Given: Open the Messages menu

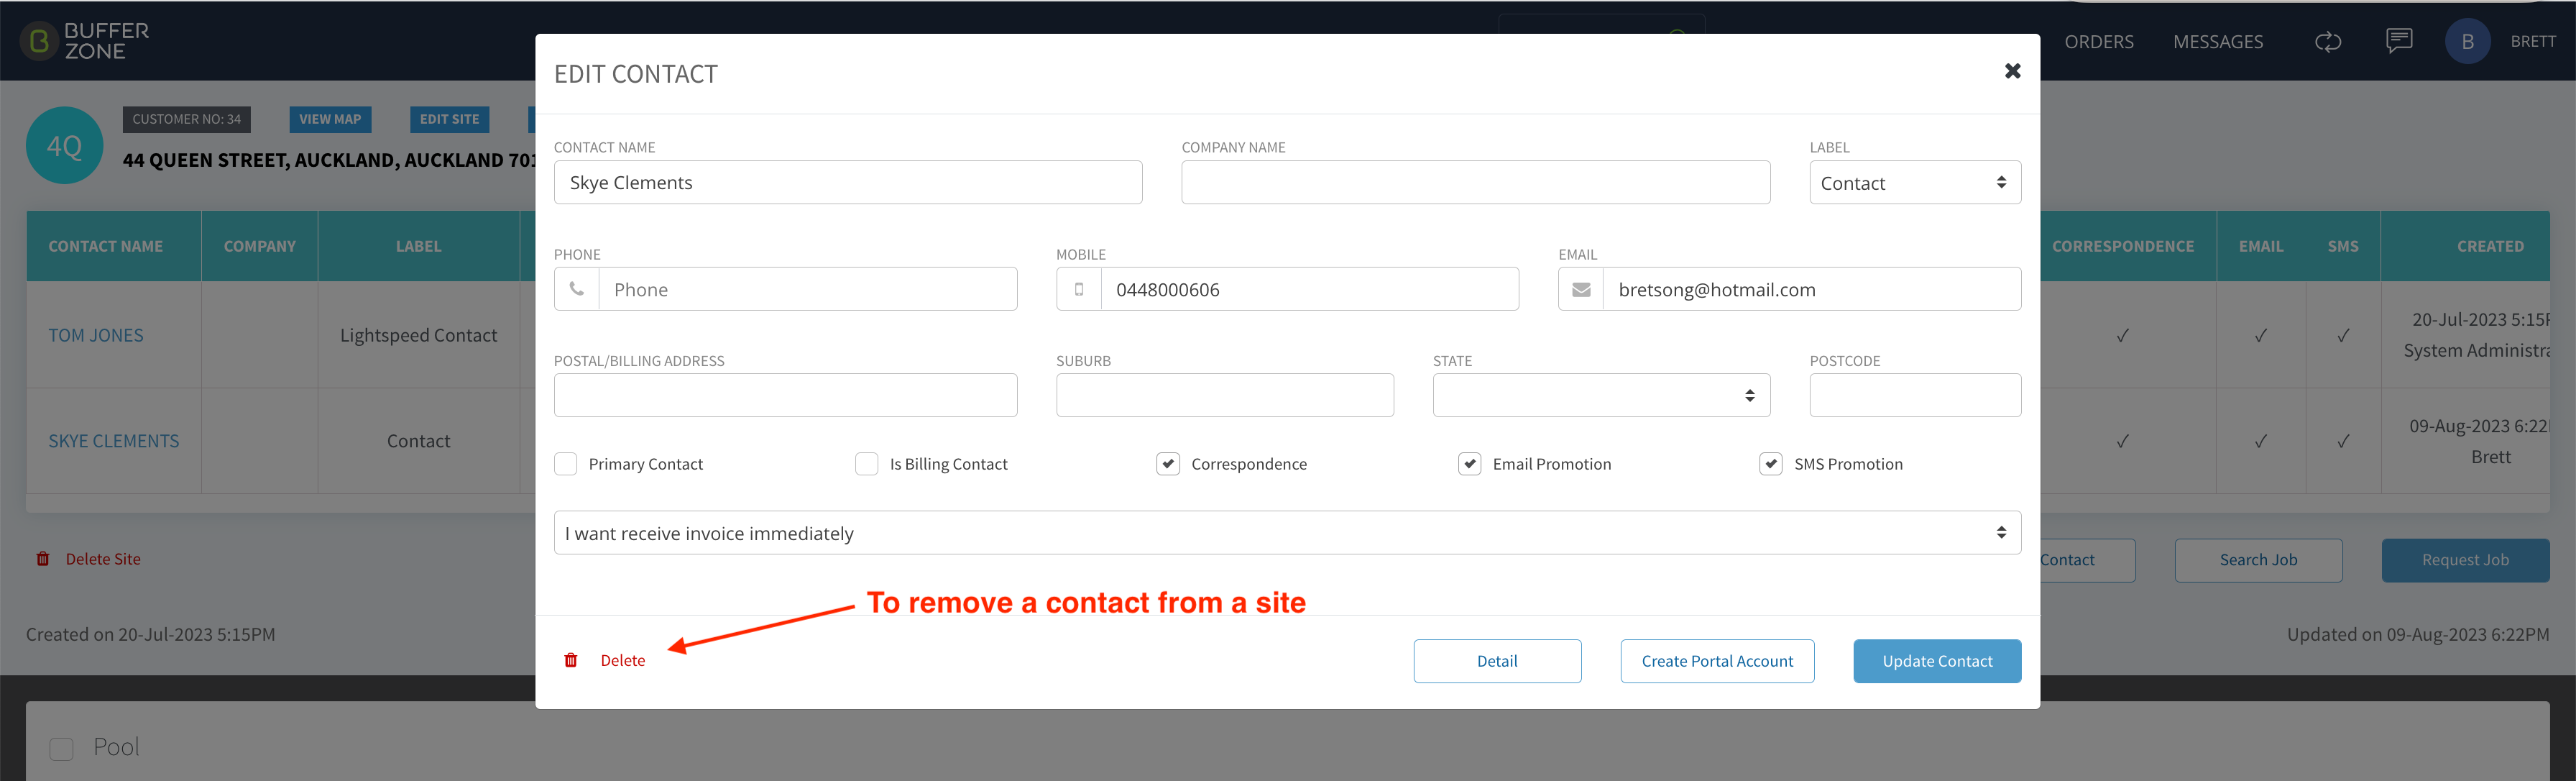Looking at the screenshot, I should [2218, 41].
